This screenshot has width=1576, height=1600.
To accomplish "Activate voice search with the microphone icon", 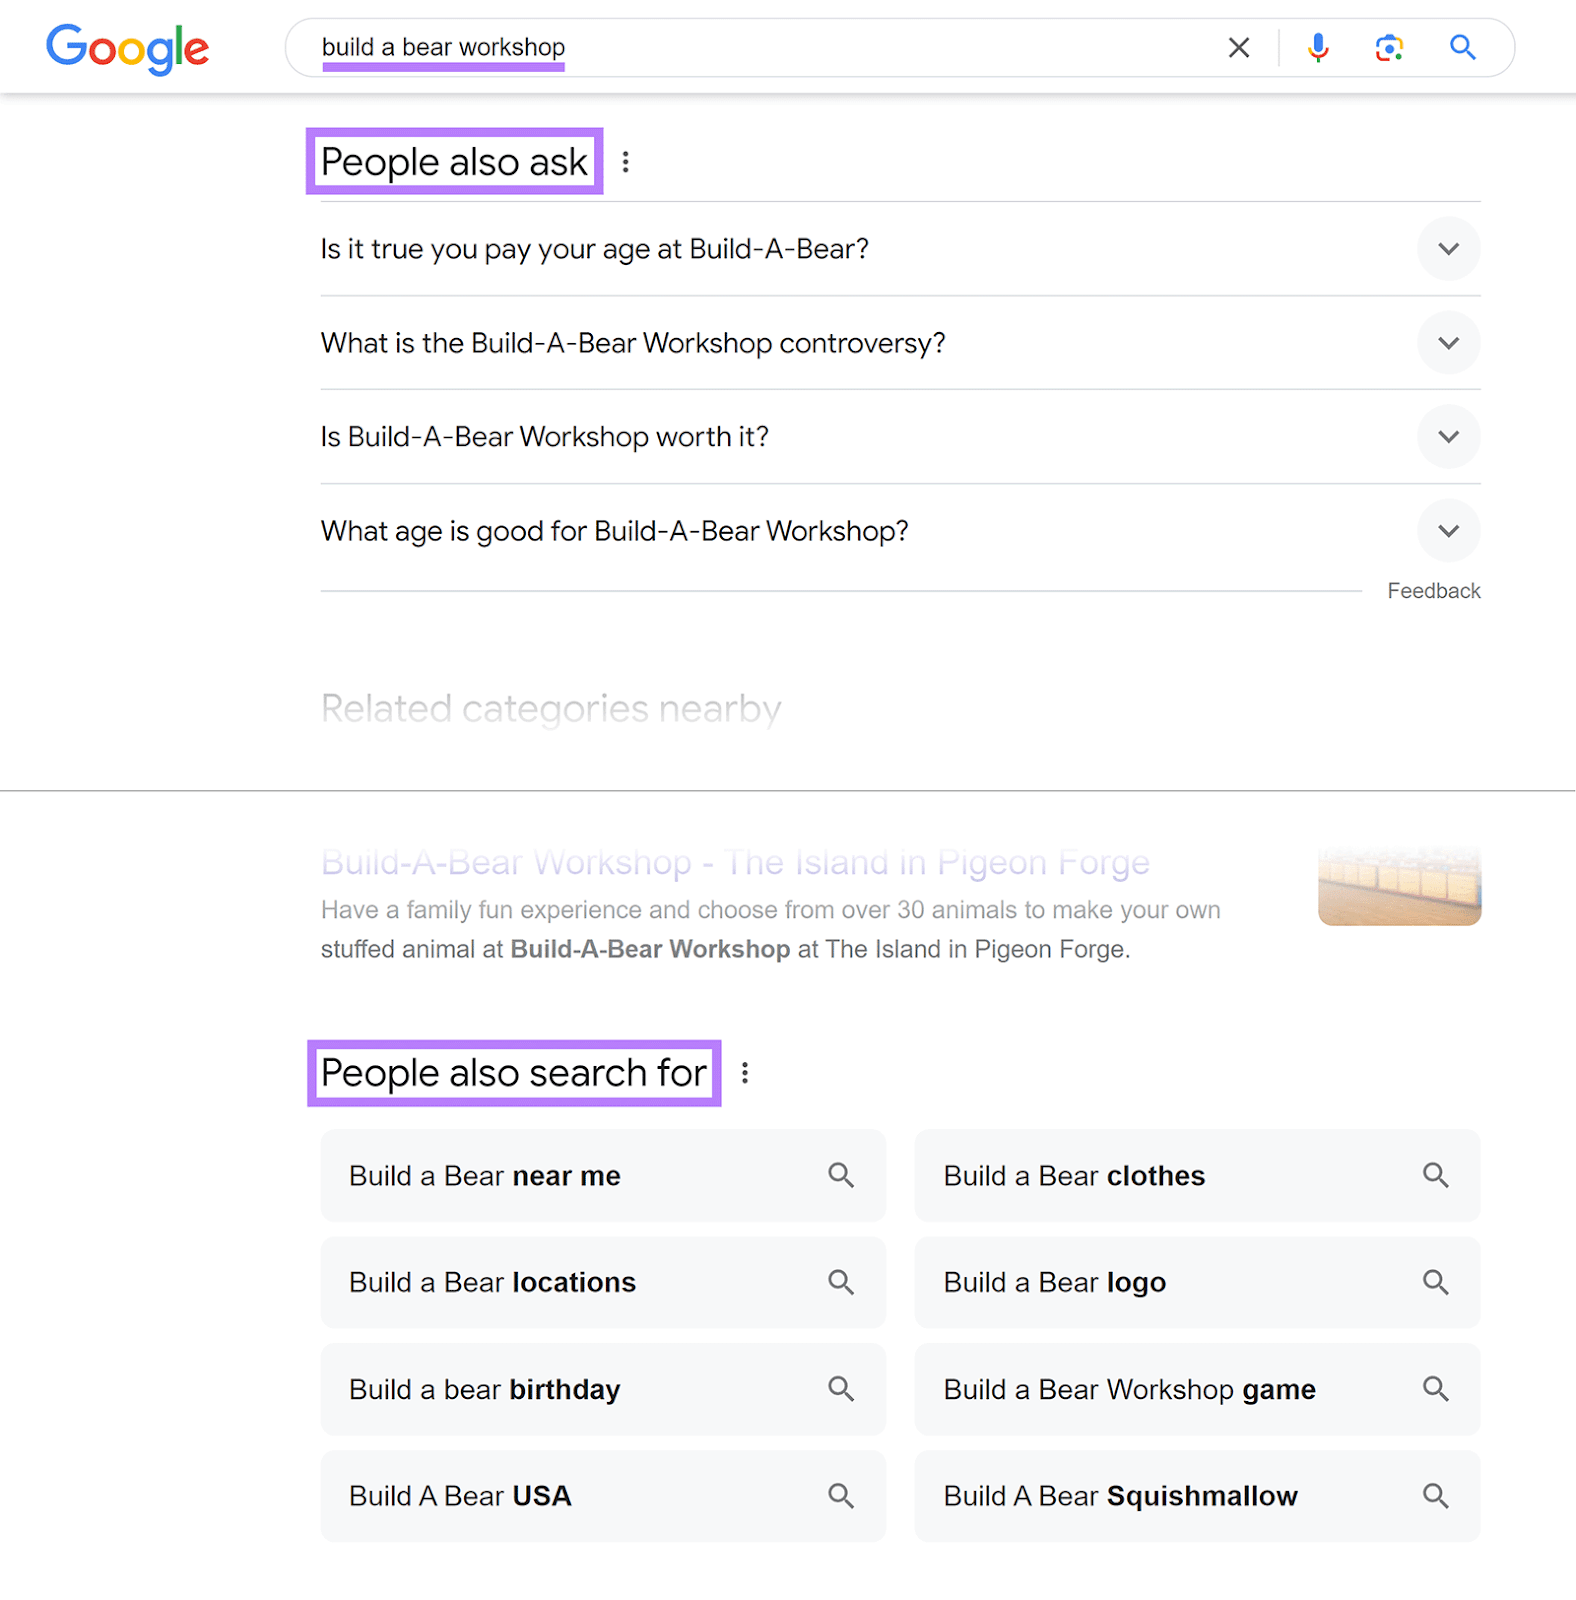I will [1318, 47].
